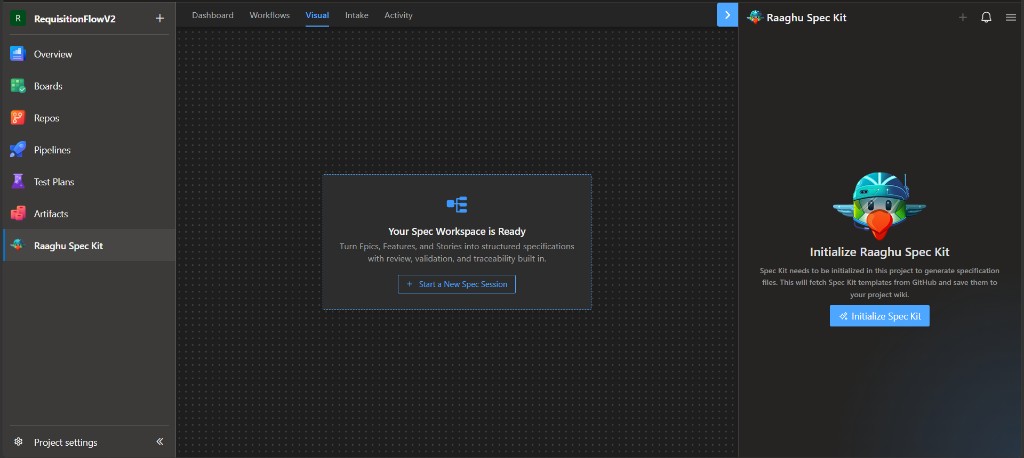The width and height of the screenshot is (1024, 458).
Task: Click the plus icon next to RequisitionFlowV2
Action: (159, 18)
